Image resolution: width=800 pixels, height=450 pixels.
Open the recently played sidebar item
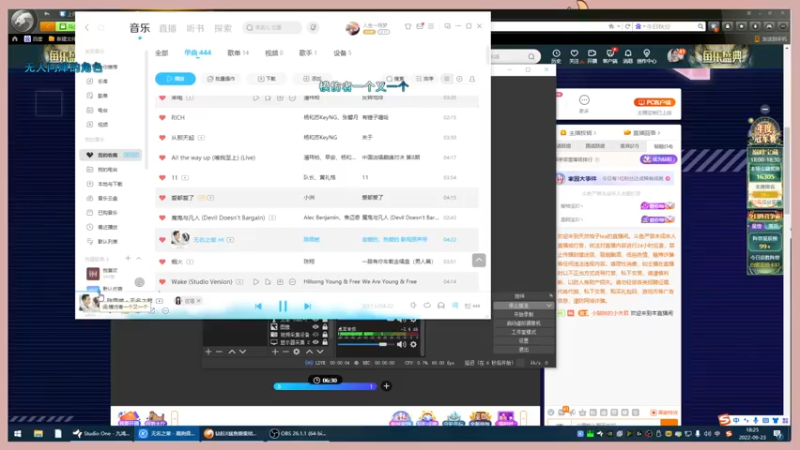click(x=102, y=227)
